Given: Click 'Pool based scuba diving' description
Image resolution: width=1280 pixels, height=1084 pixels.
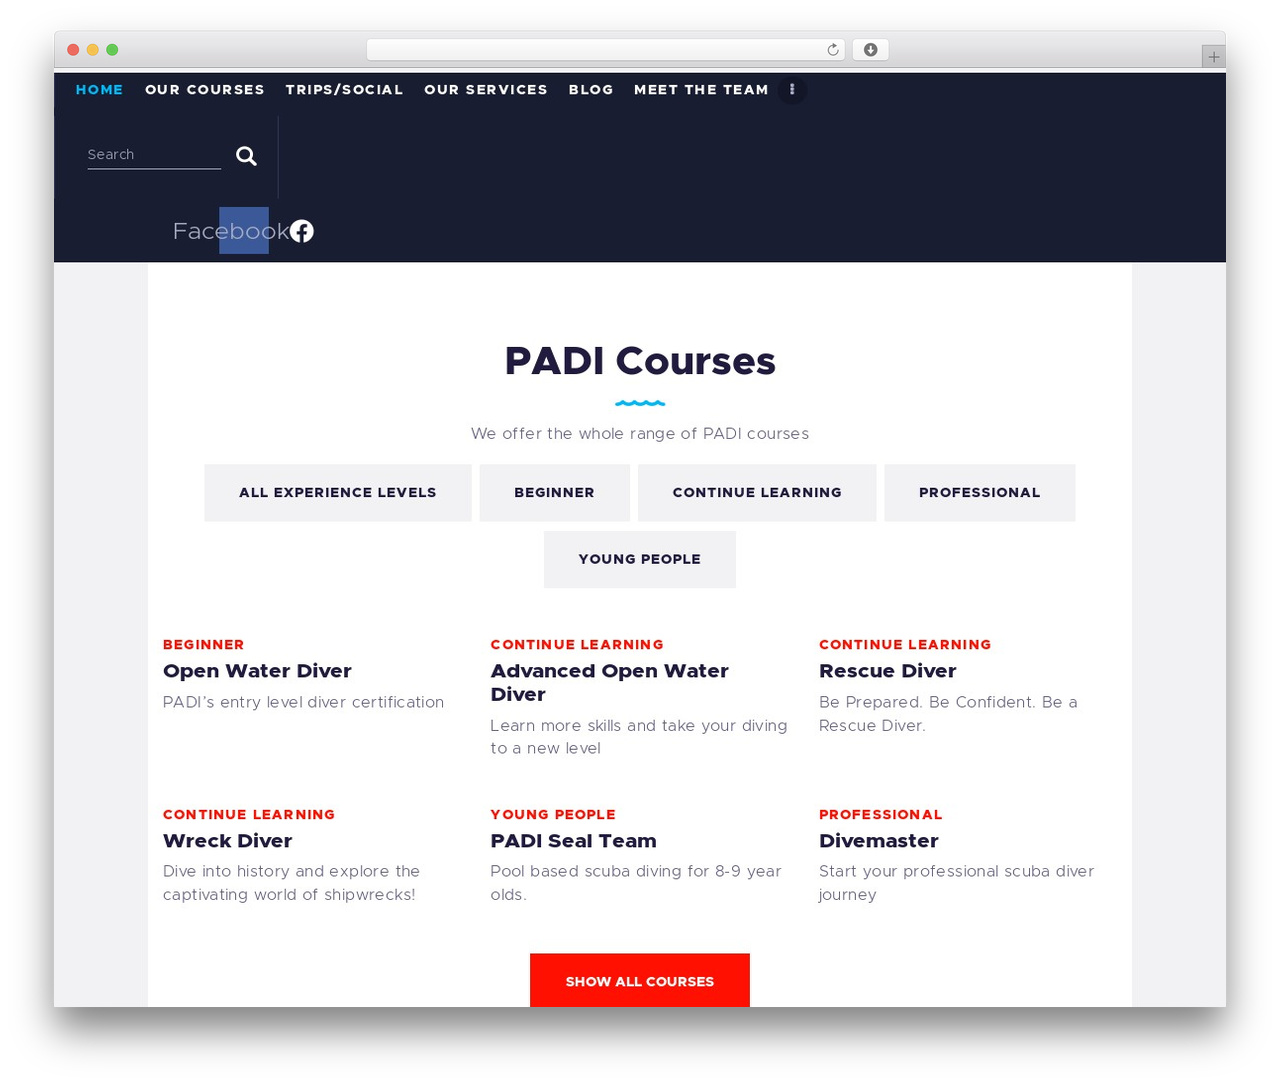Looking at the screenshot, I should (636, 883).
